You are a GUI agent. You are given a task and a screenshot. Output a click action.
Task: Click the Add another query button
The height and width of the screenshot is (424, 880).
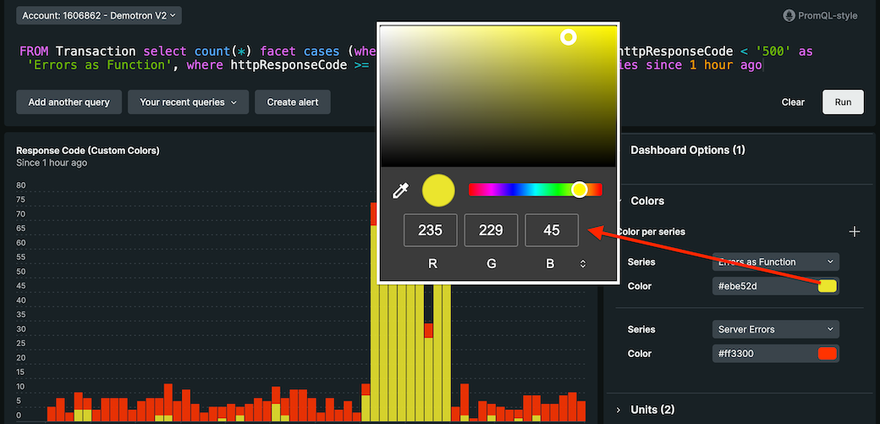coord(69,102)
